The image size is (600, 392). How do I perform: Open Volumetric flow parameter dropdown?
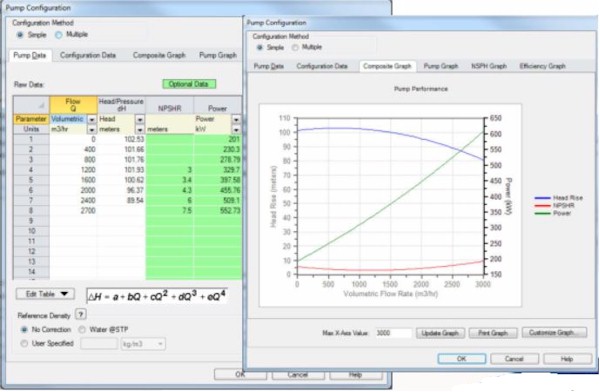[92, 119]
